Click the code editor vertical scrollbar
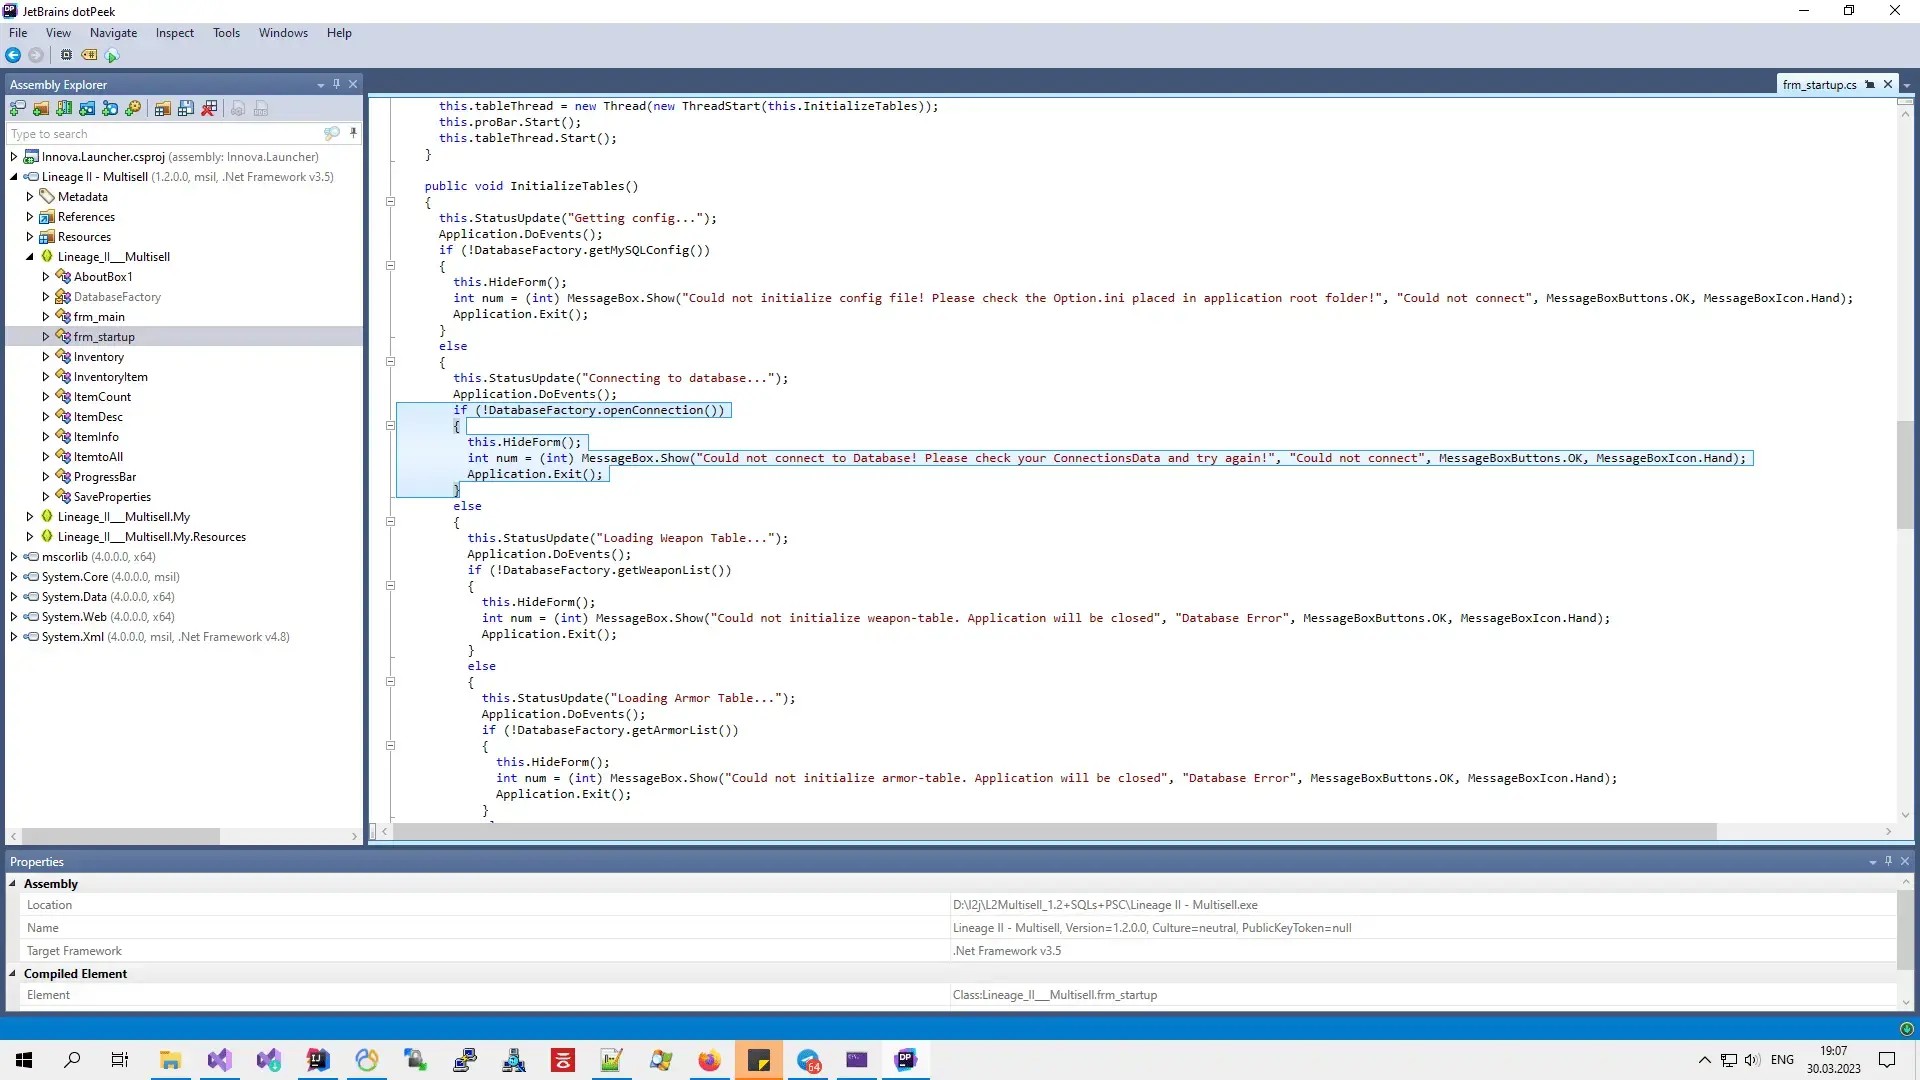This screenshot has width=1920, height=1080. pyautogui.click(x=1905, y=475)
